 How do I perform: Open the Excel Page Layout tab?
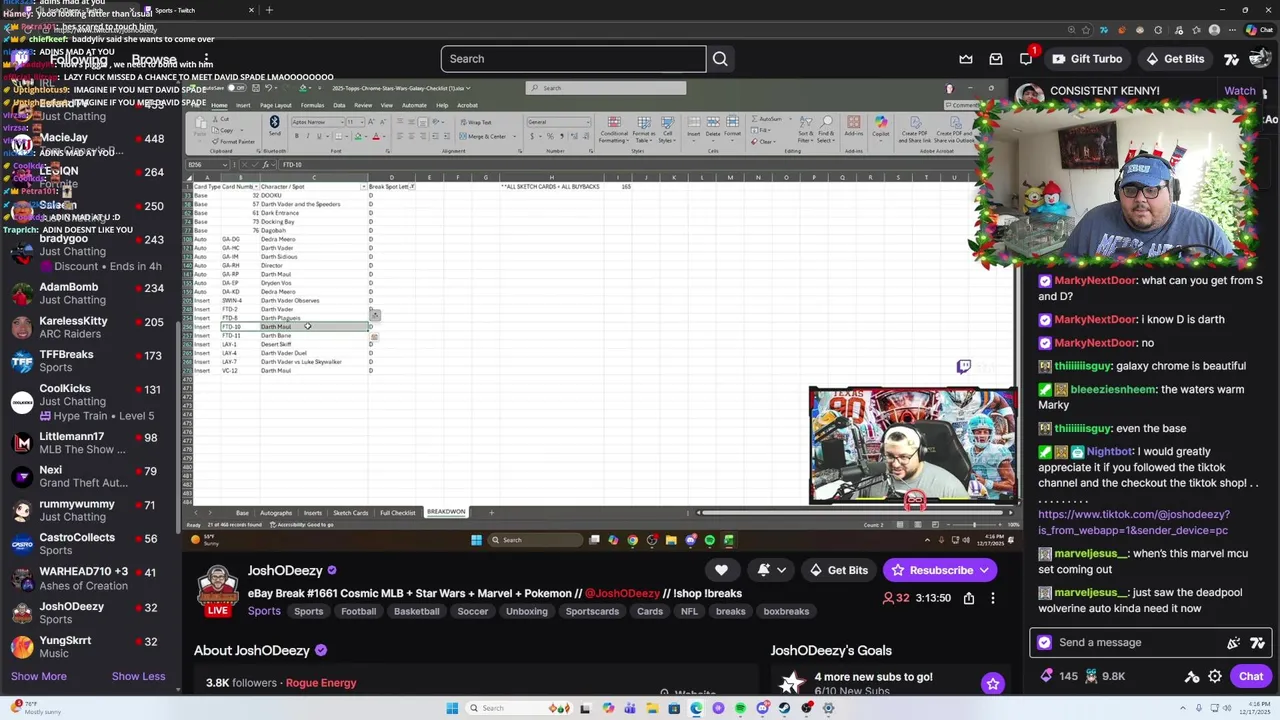click(x=276, y=105)
